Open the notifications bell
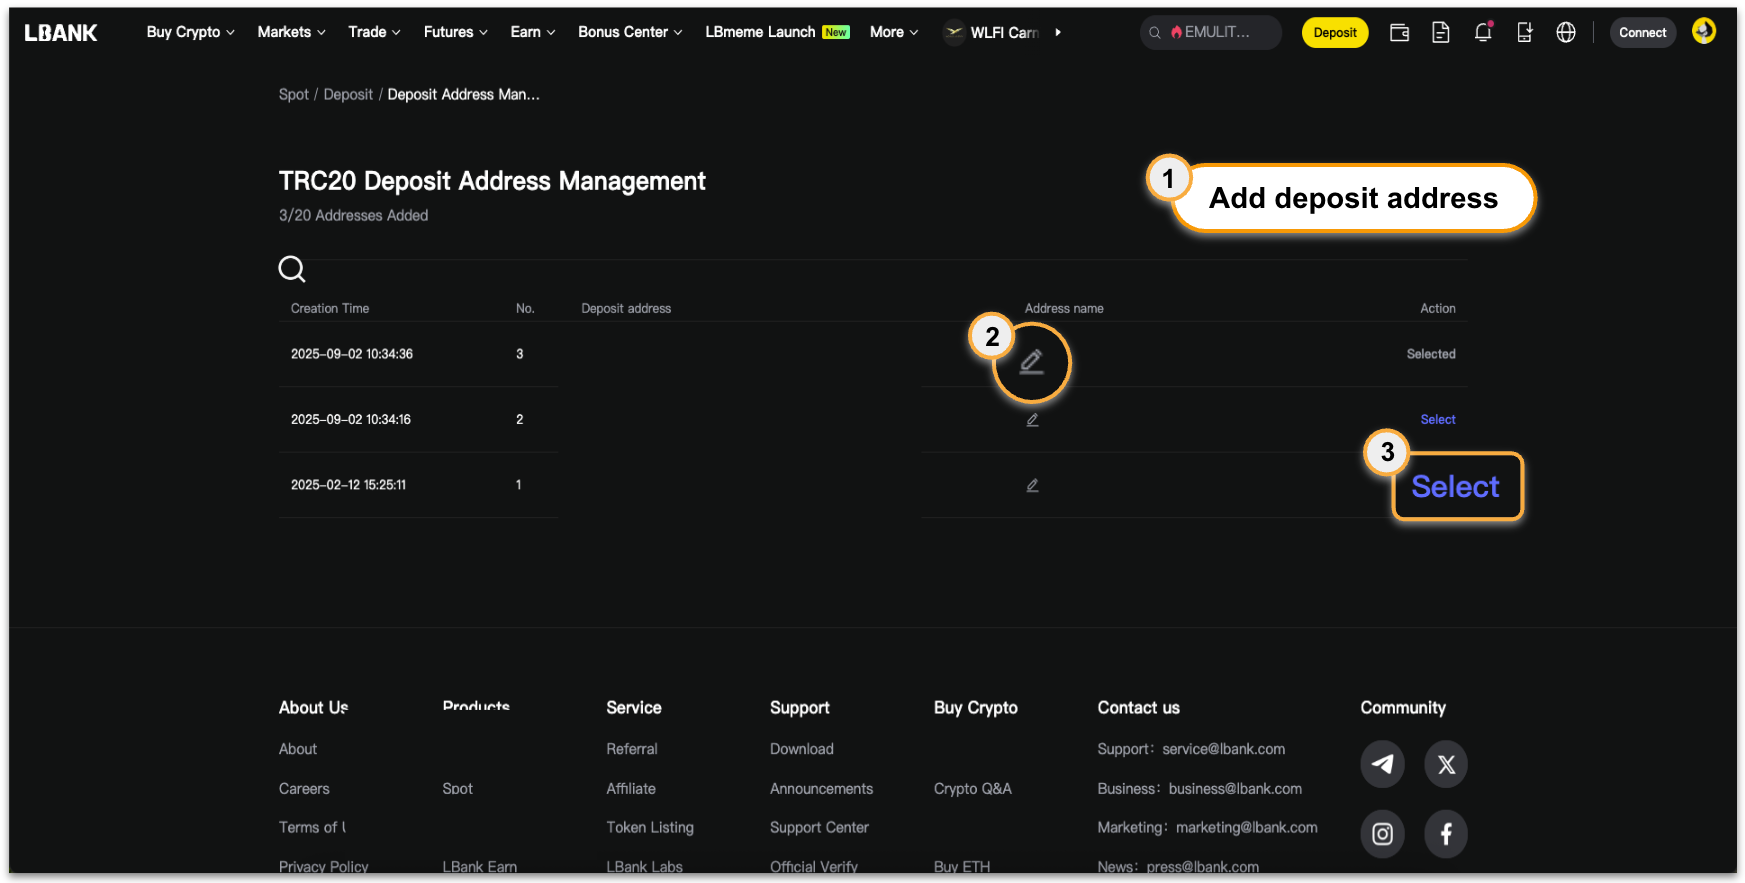The image size is (1745, 883). [1483, 32]
